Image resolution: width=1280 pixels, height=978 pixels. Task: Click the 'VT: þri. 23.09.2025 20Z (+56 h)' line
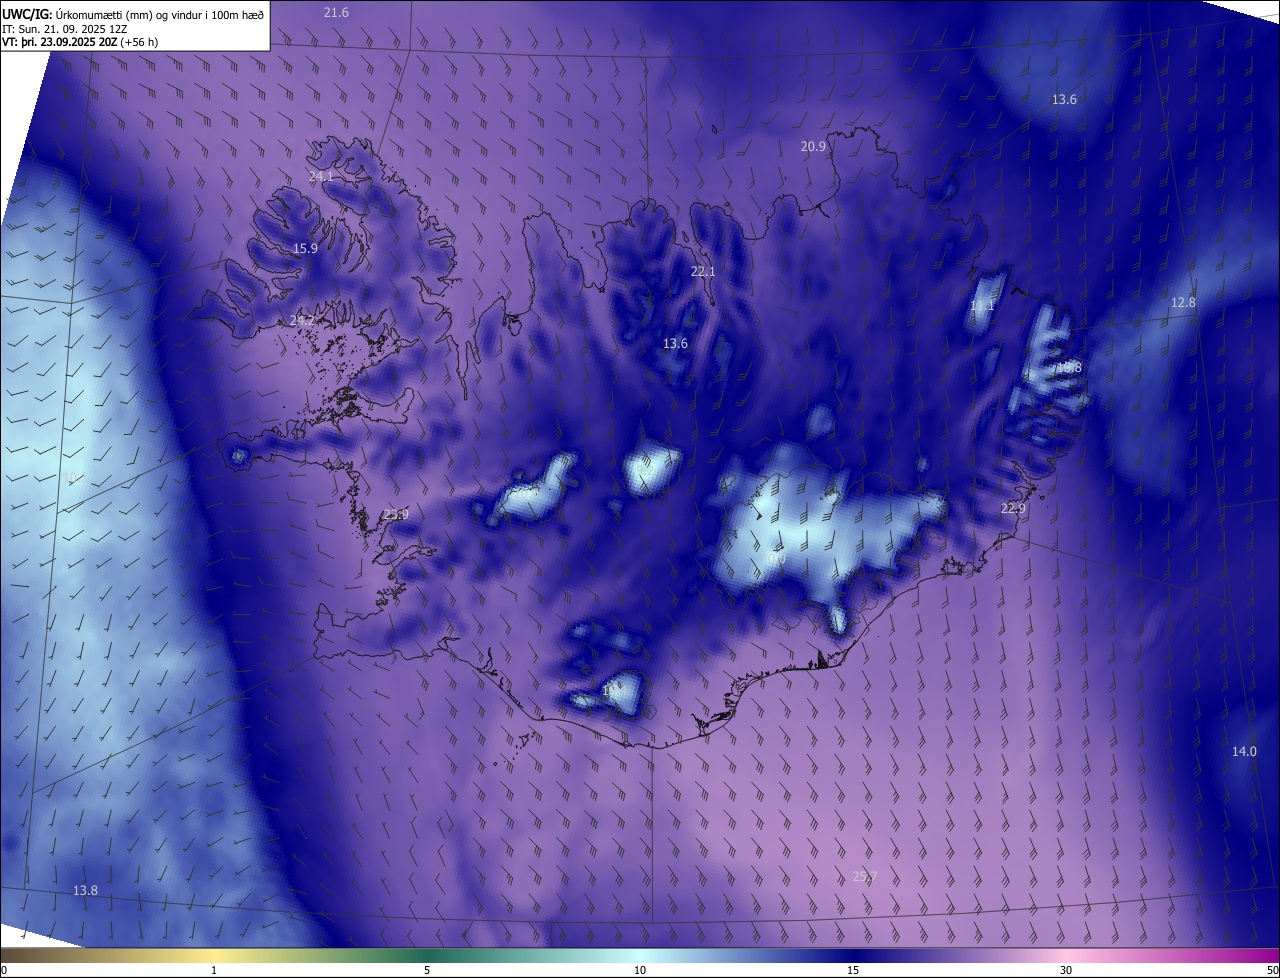(x=80, y=42)
